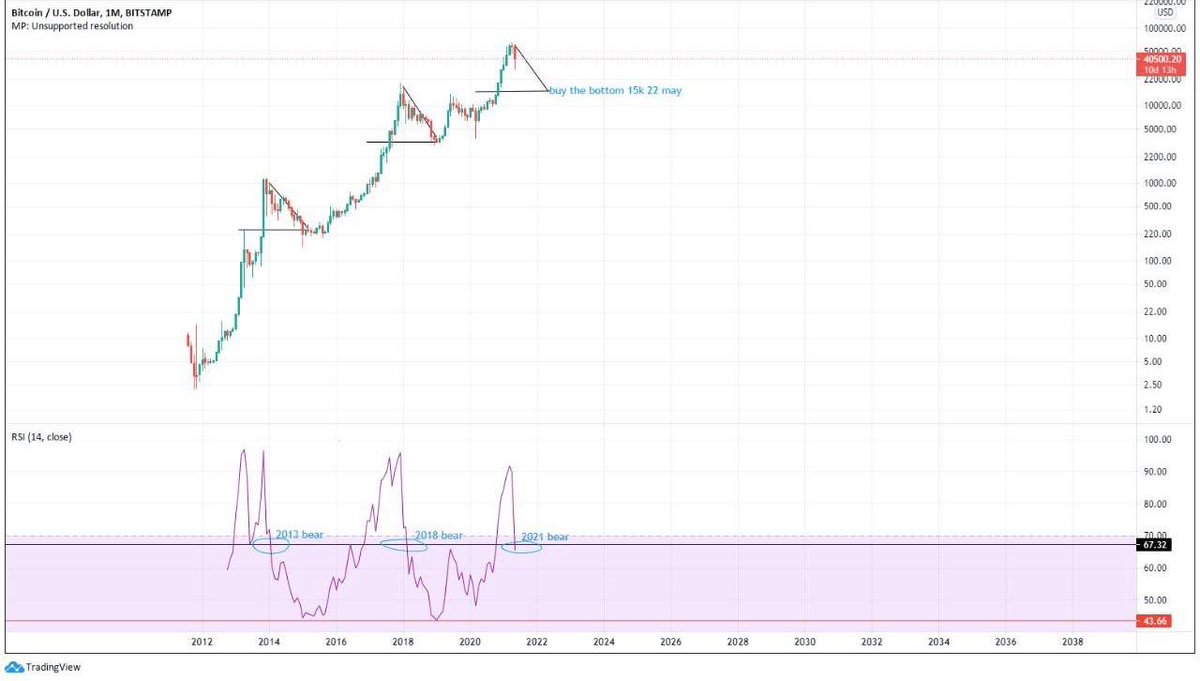
Task: Click the 2030 label on time axis
Action: [x=805, y=642]
